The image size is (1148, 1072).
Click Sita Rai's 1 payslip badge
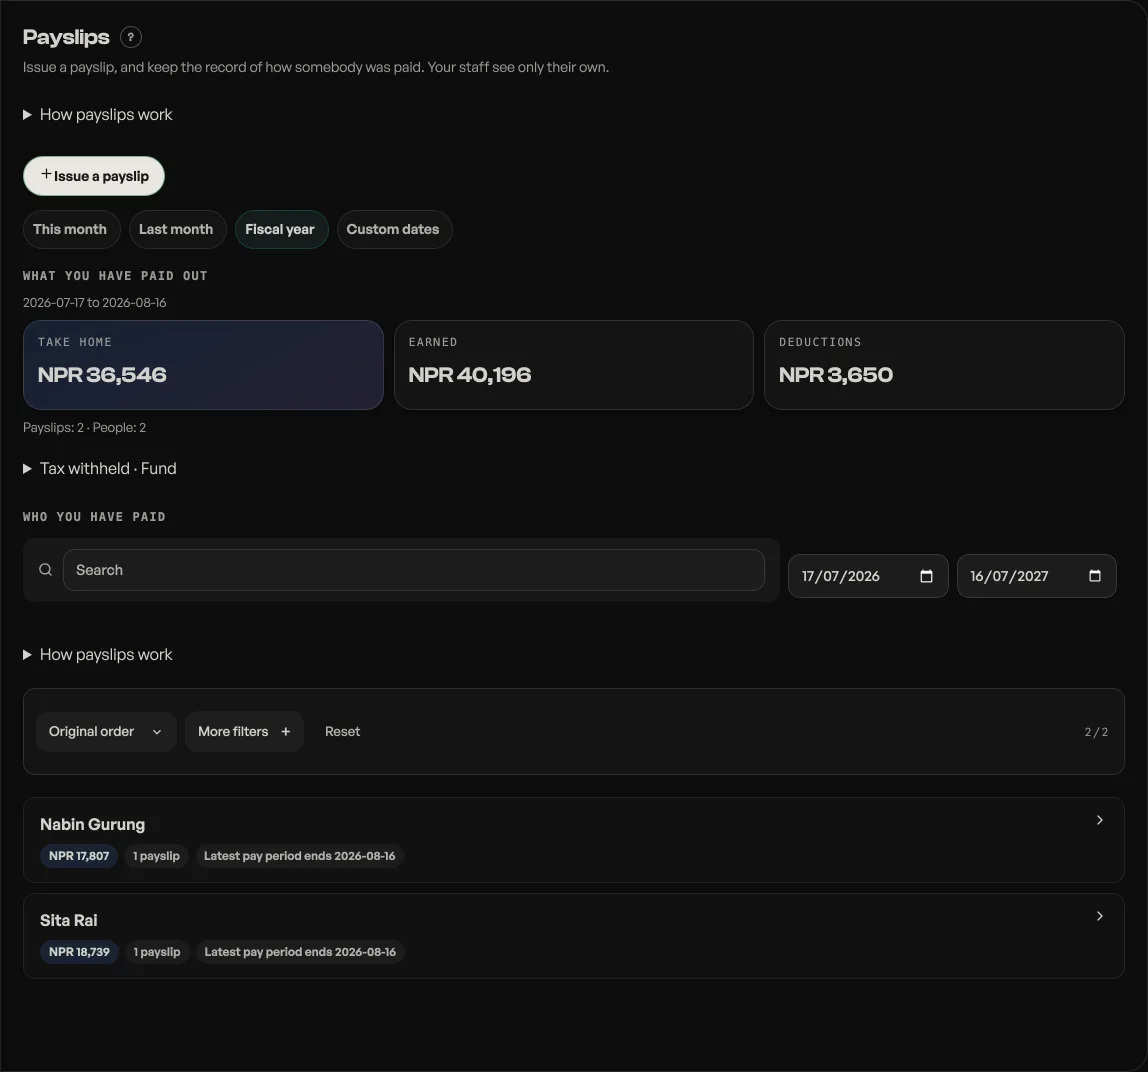pos(157,952)
